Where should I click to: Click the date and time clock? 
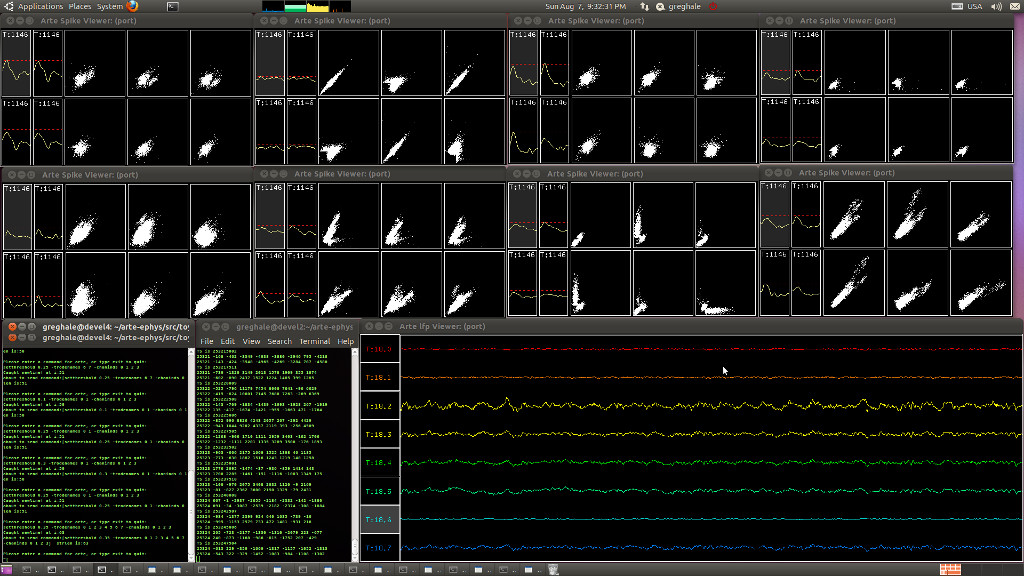[585, 7]
